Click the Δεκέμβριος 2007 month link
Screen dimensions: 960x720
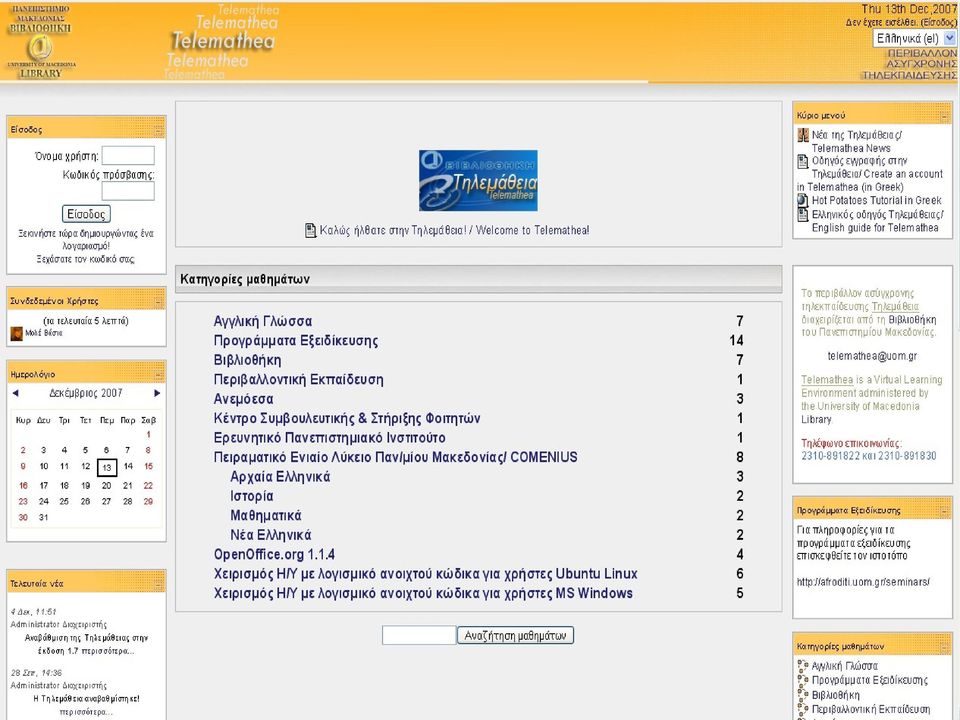(x=86, y=393)
